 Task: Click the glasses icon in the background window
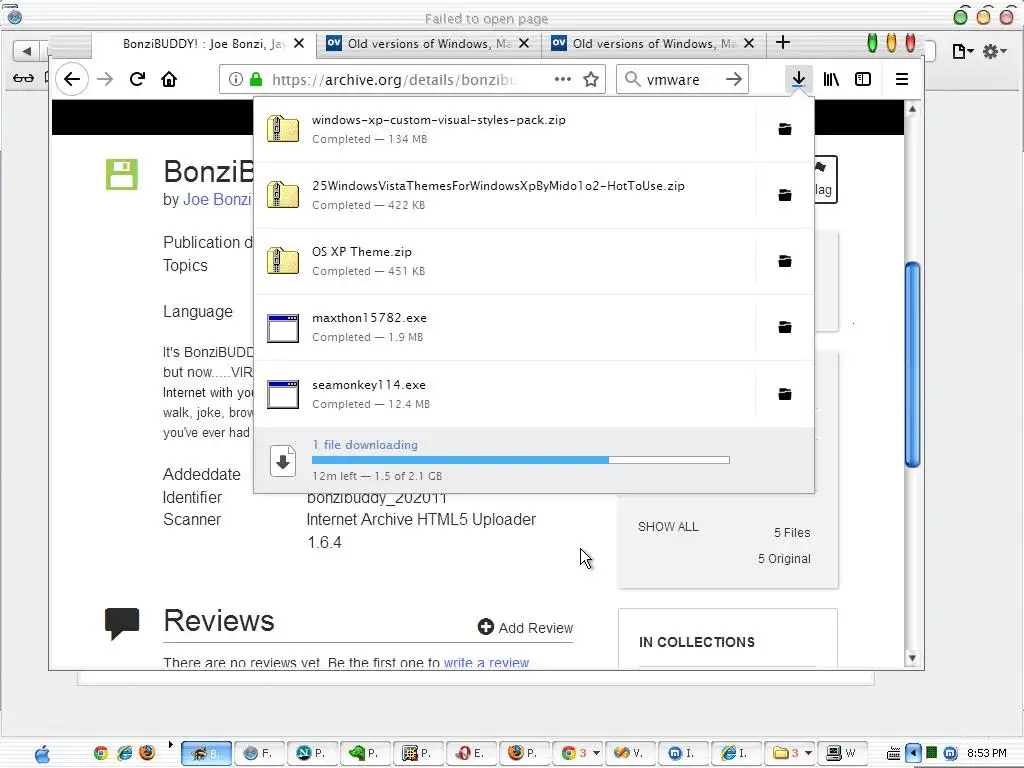click(24, 78)
